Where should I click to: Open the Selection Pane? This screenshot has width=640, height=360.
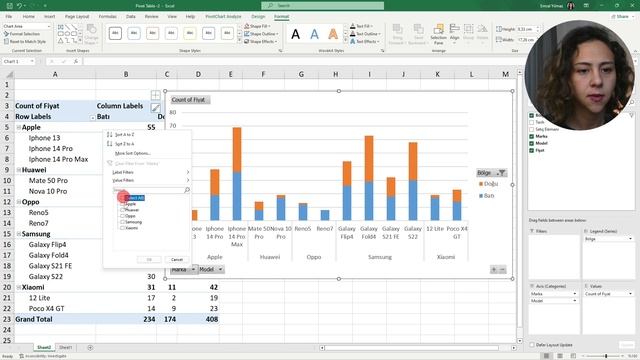[x=438, y=34]
